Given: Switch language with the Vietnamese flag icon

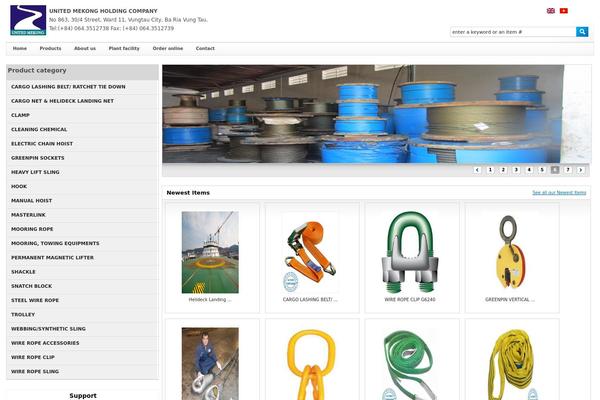Looking at the screenshot, I should click(564, 11).
